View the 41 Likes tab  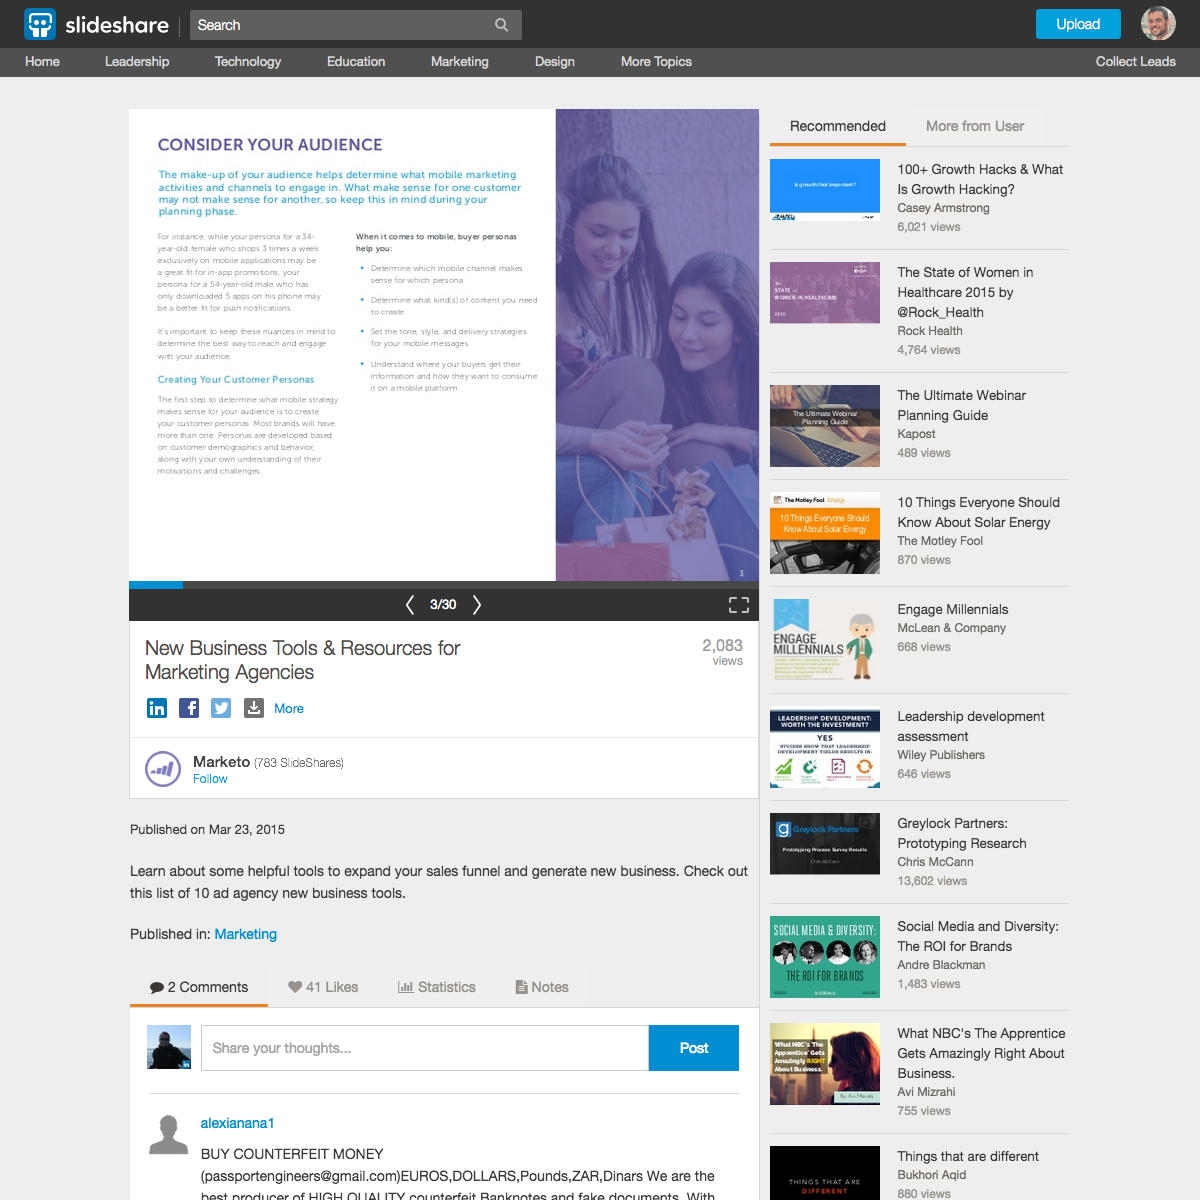click(x=323, y=987)
